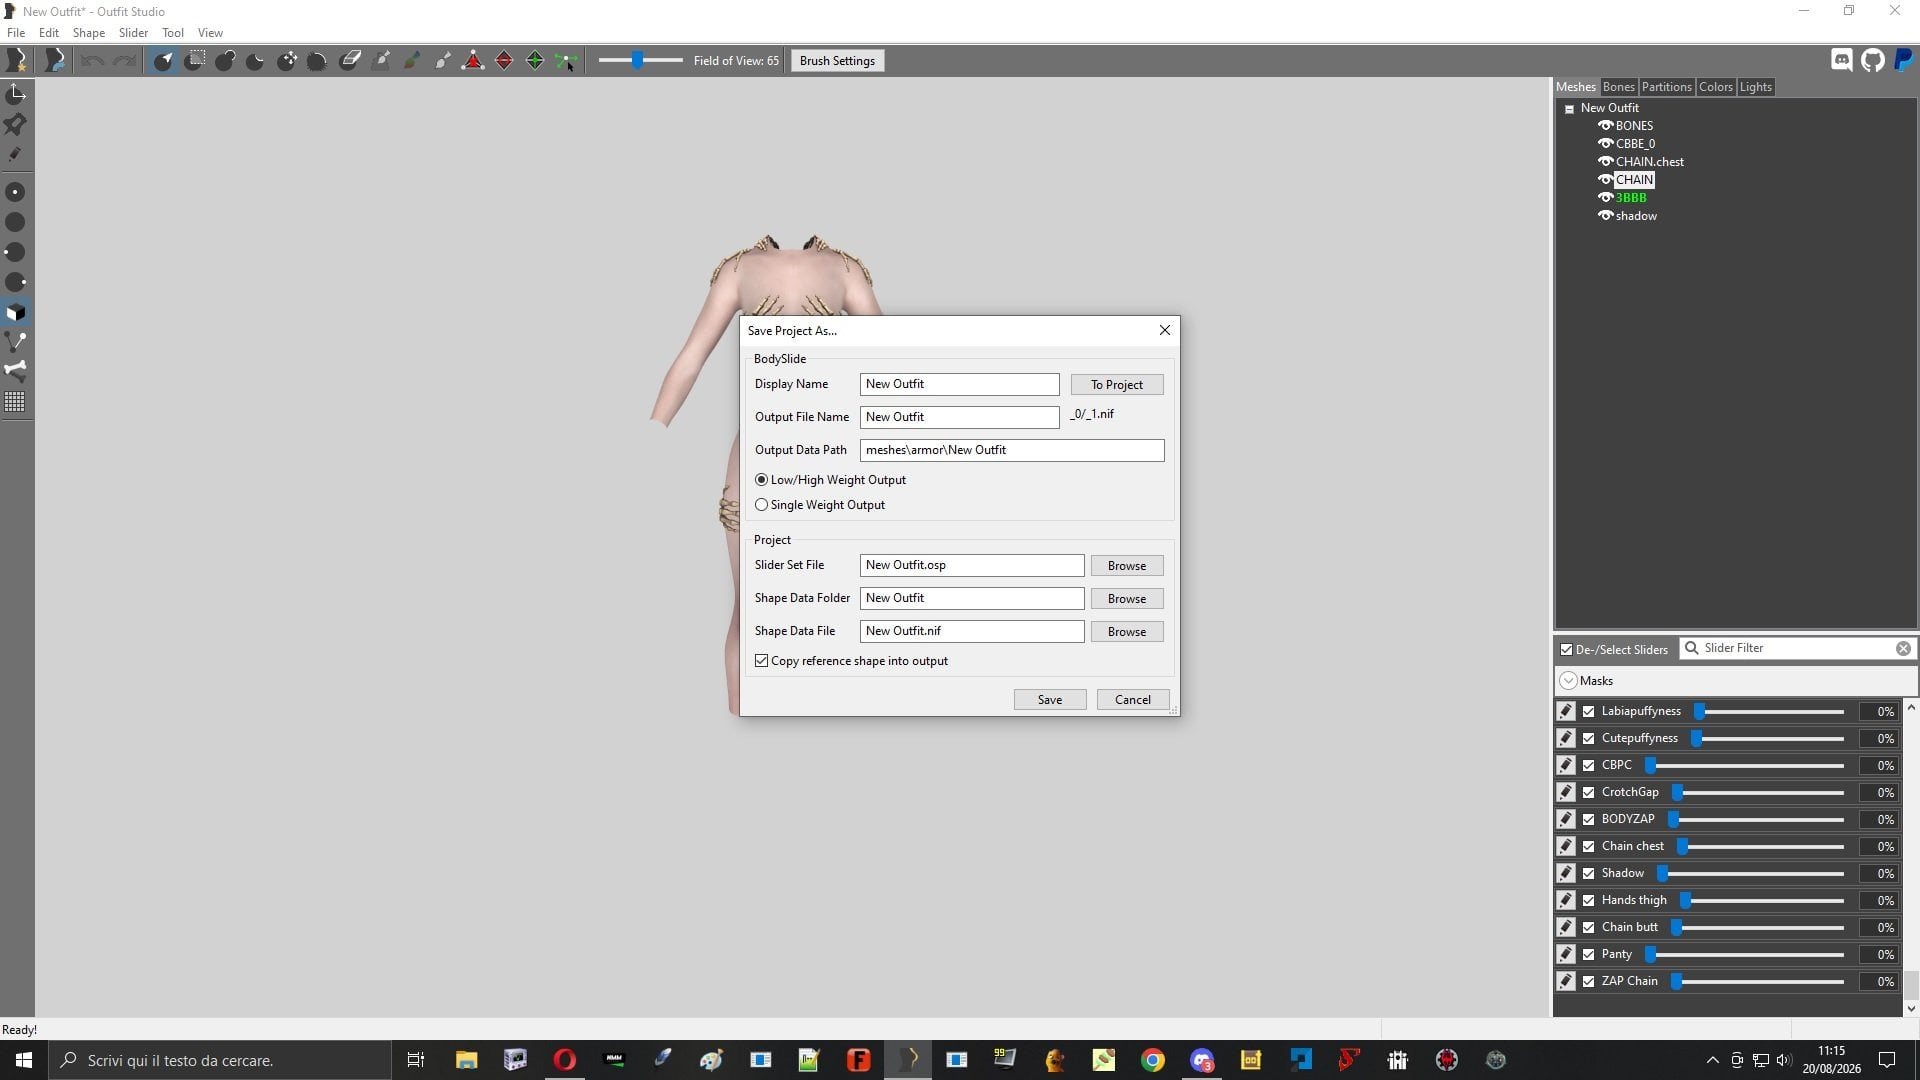The height and width of the screenshot is (1080, 1920).
Task: Open the PayPal donate icon
Action: [1904, 60]
